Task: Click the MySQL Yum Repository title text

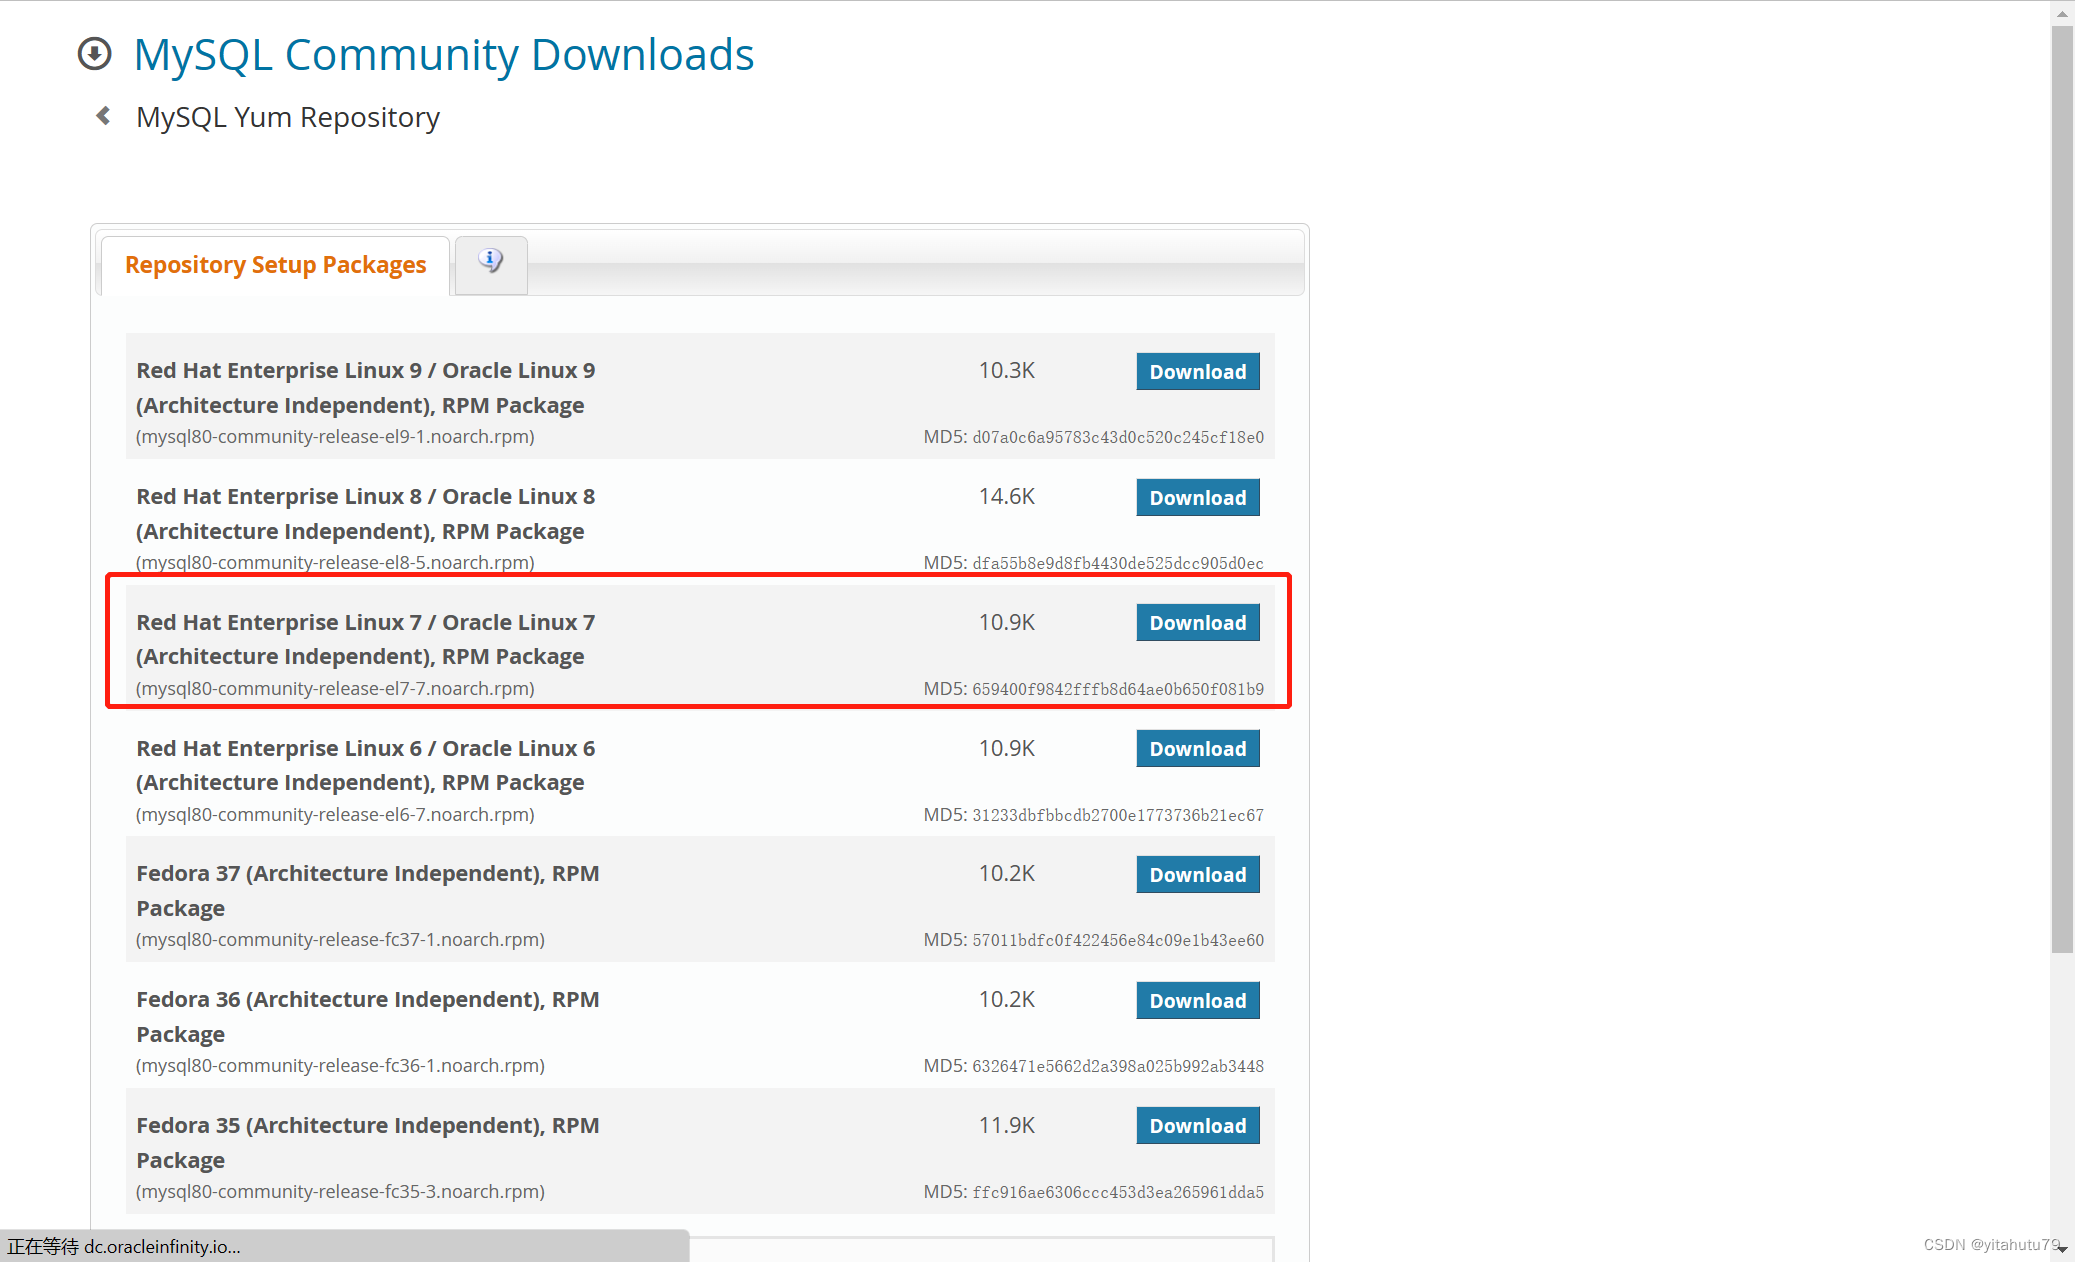Action: coord(288,118)
